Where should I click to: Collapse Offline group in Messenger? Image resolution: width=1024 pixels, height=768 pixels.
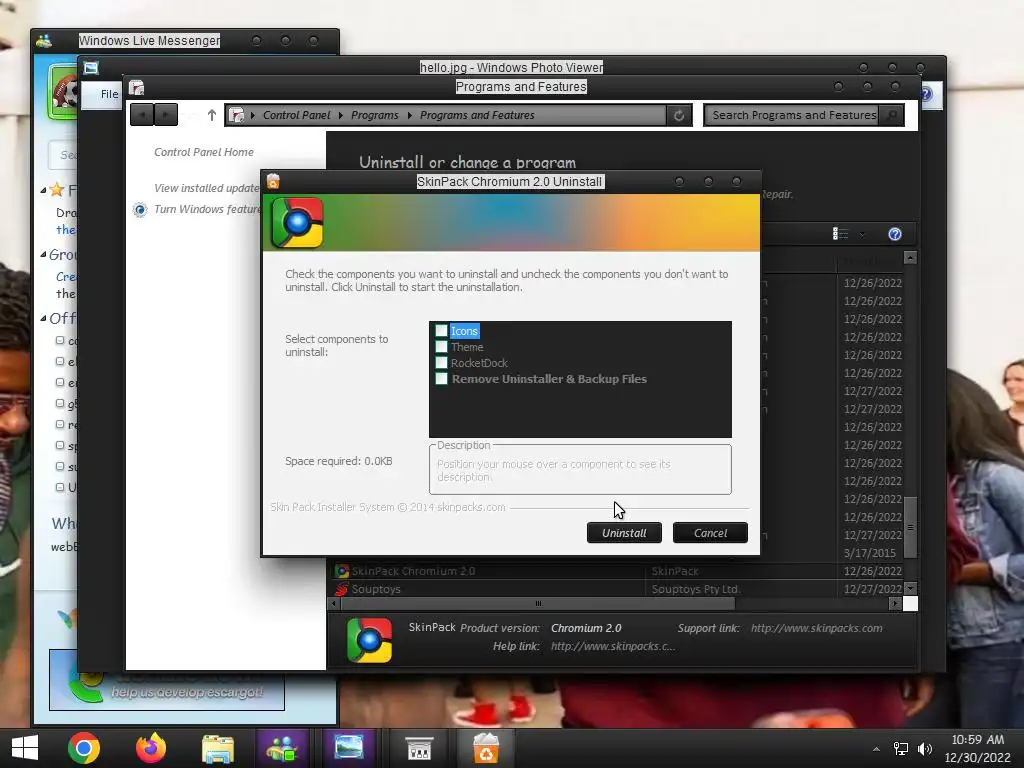click(x=42, y=318)
